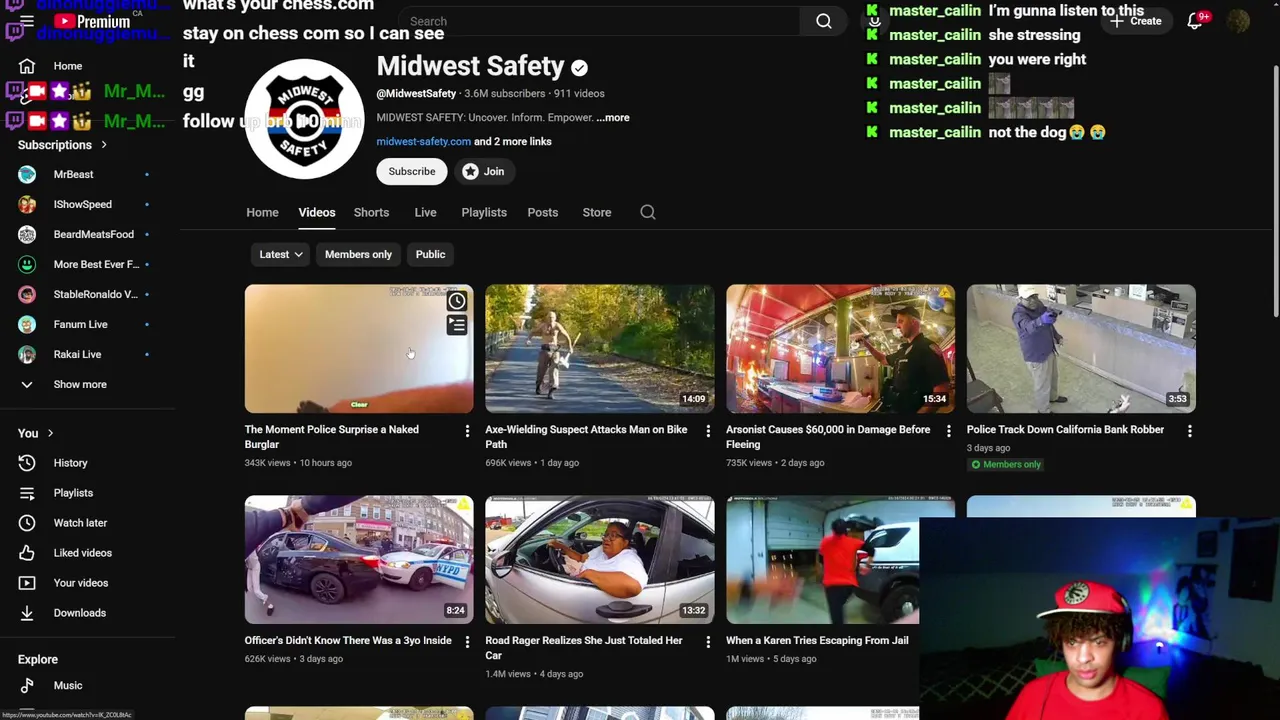This screenshot has width=1280, height=720.
Task: Click the YouTube Premium logo
Action: point(93,21)
